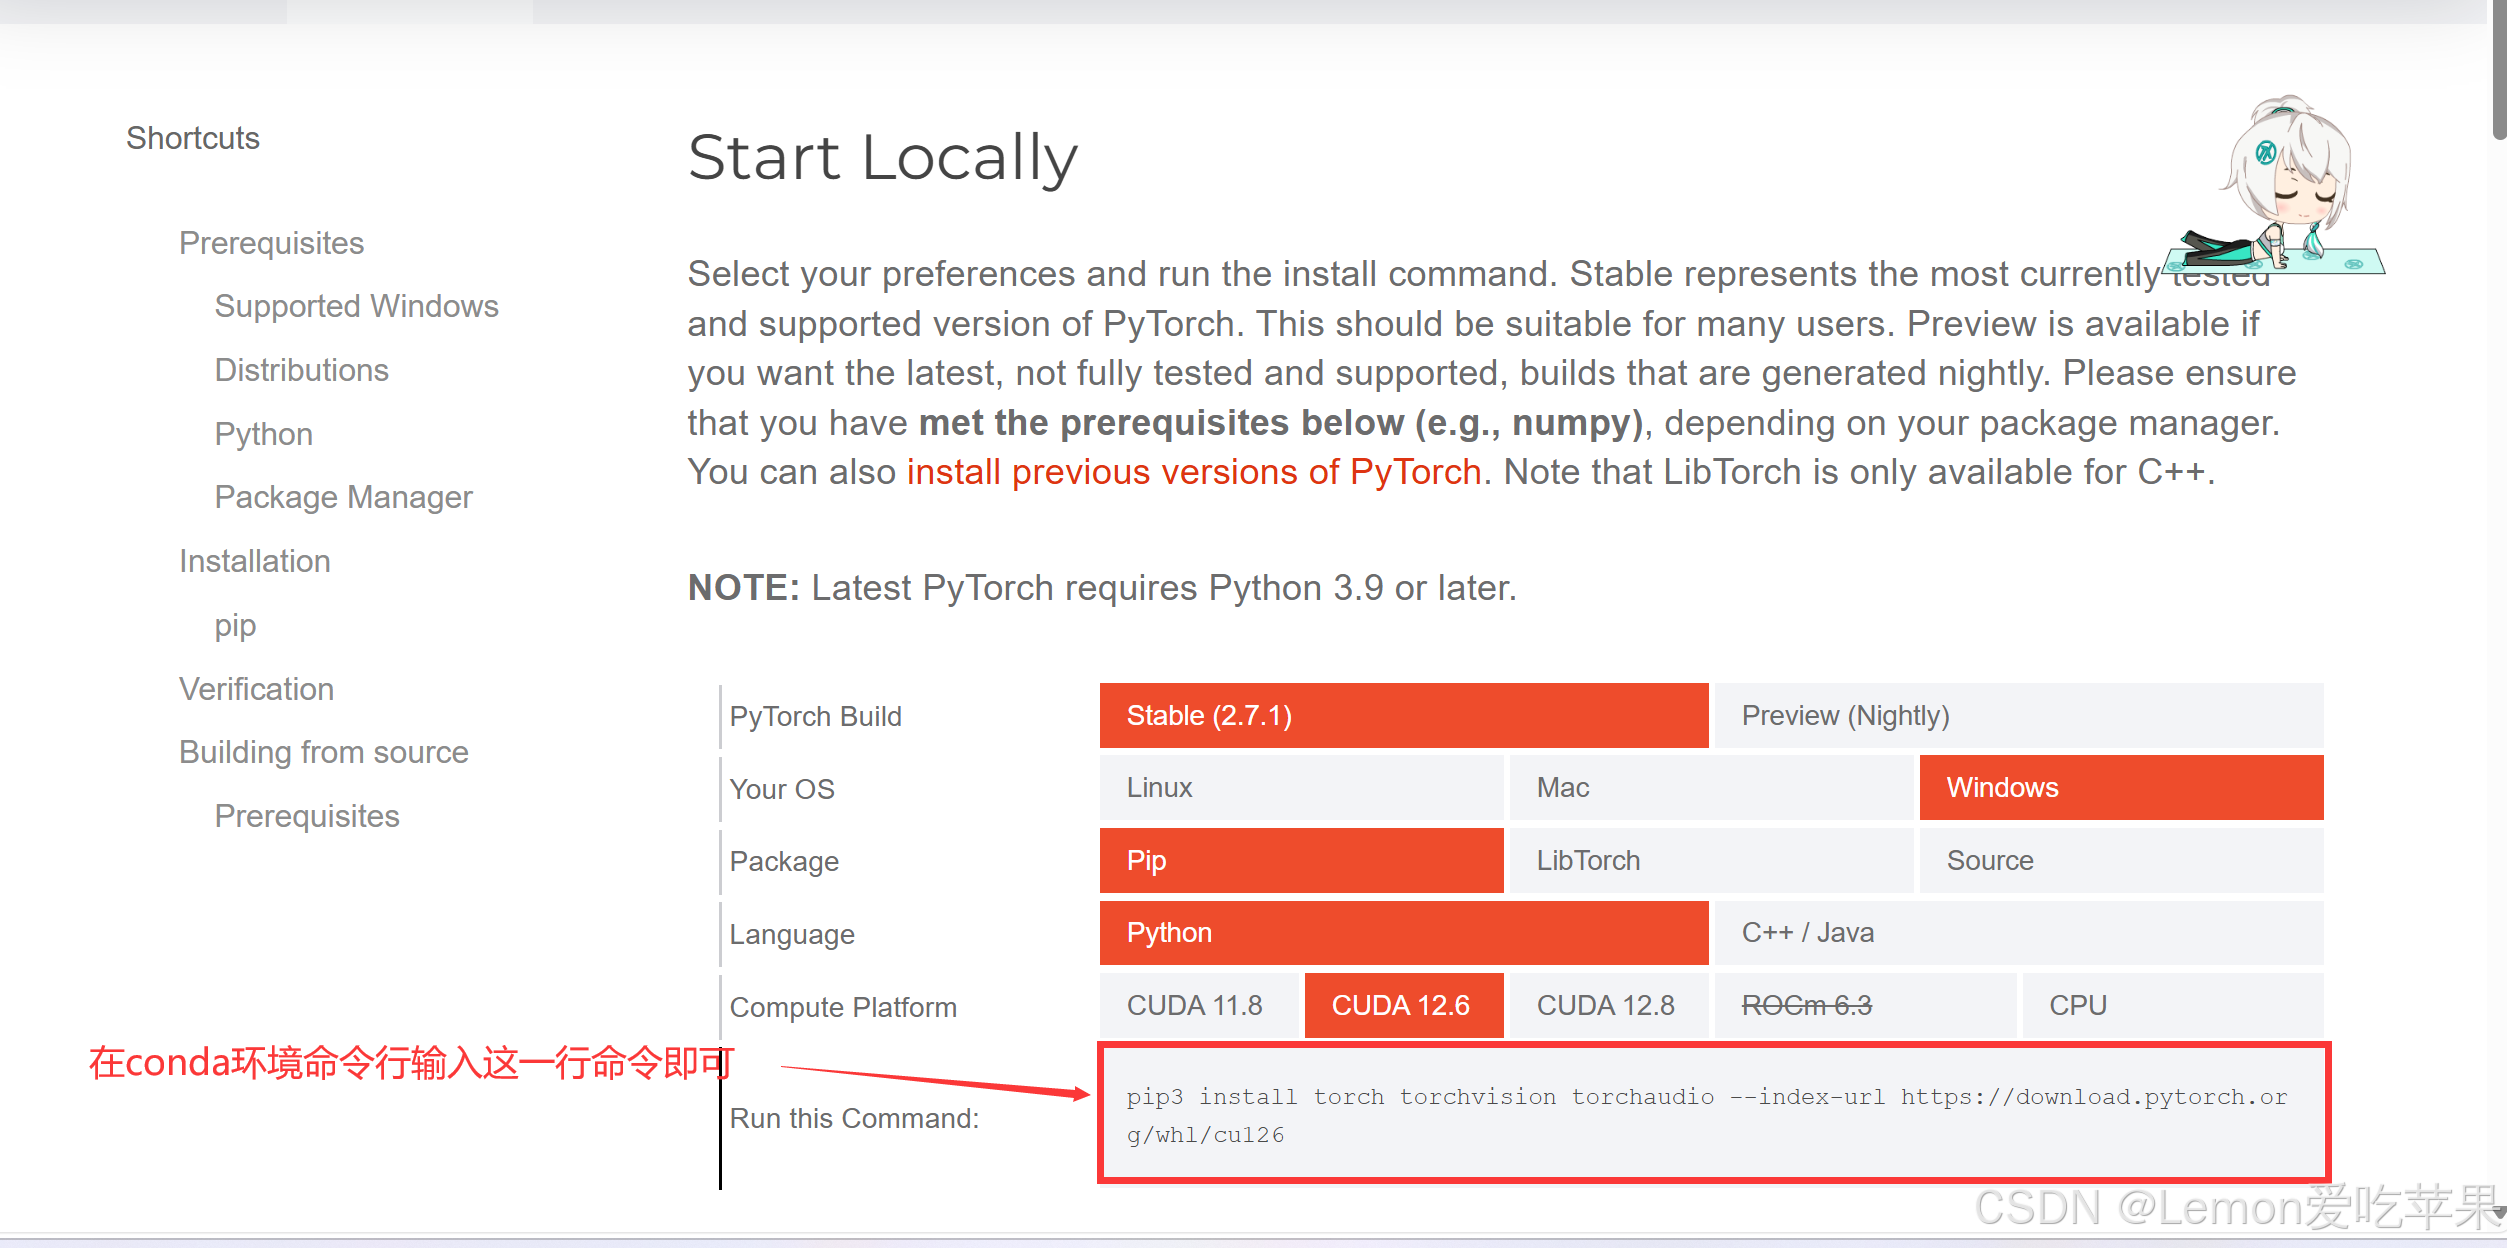Jump to the Python shortcut in the sidebar

coord(263,434)
